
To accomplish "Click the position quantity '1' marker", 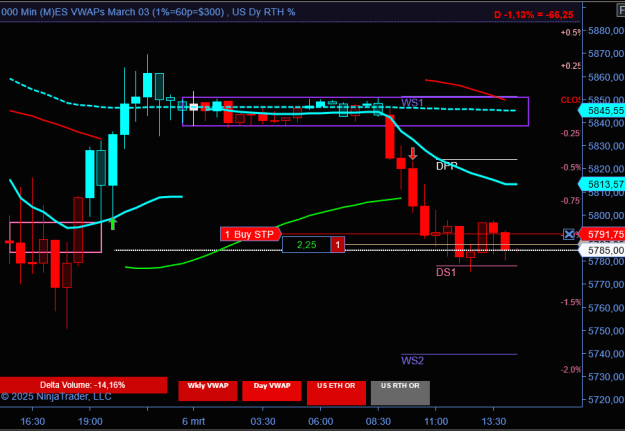I will (338, 244).
